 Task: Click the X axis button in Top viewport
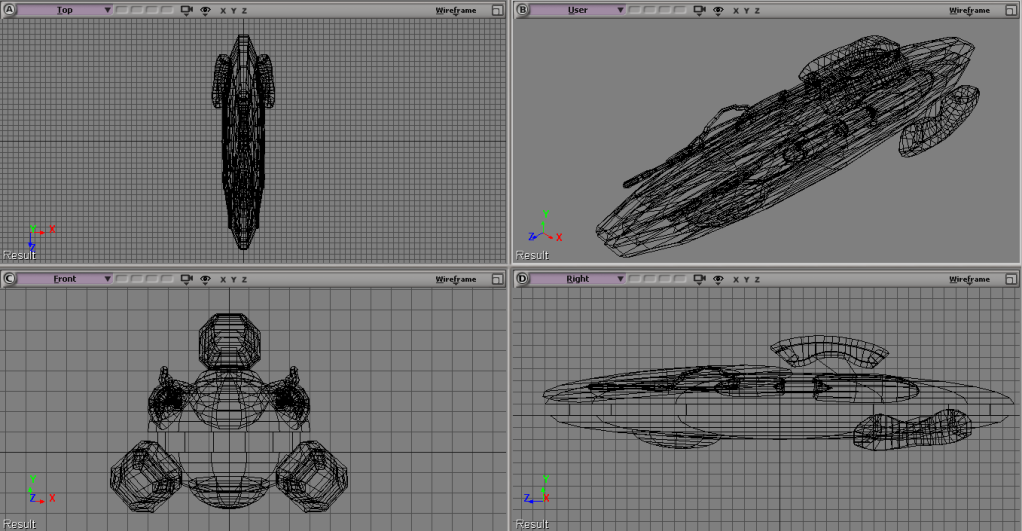point(223,11)
